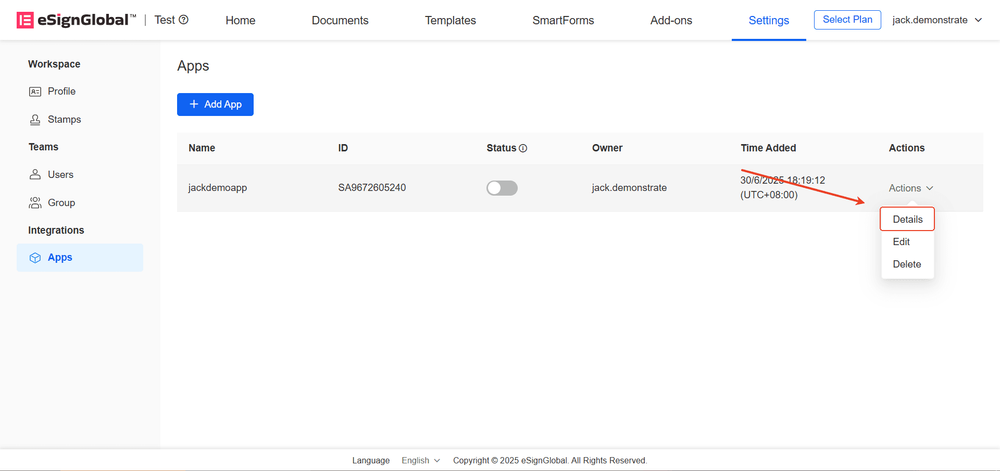Click the eSignGlobal logo icon

pos(23,20)
